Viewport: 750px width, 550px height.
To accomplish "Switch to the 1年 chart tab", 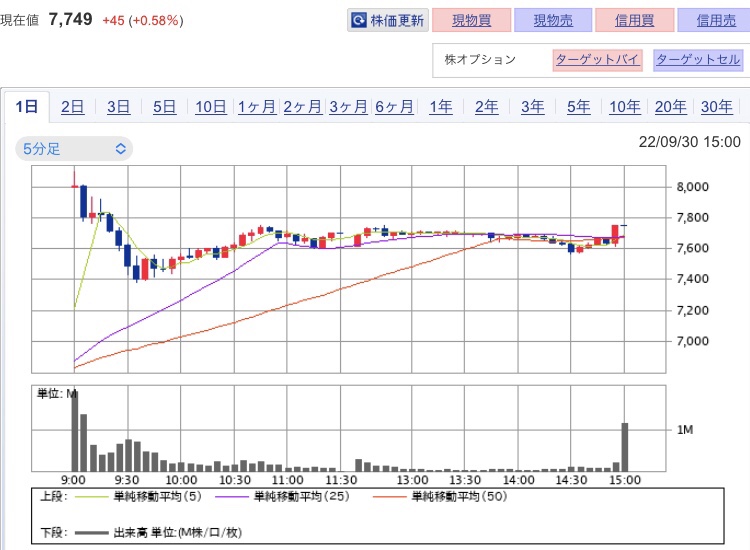I will click(441, 106).
